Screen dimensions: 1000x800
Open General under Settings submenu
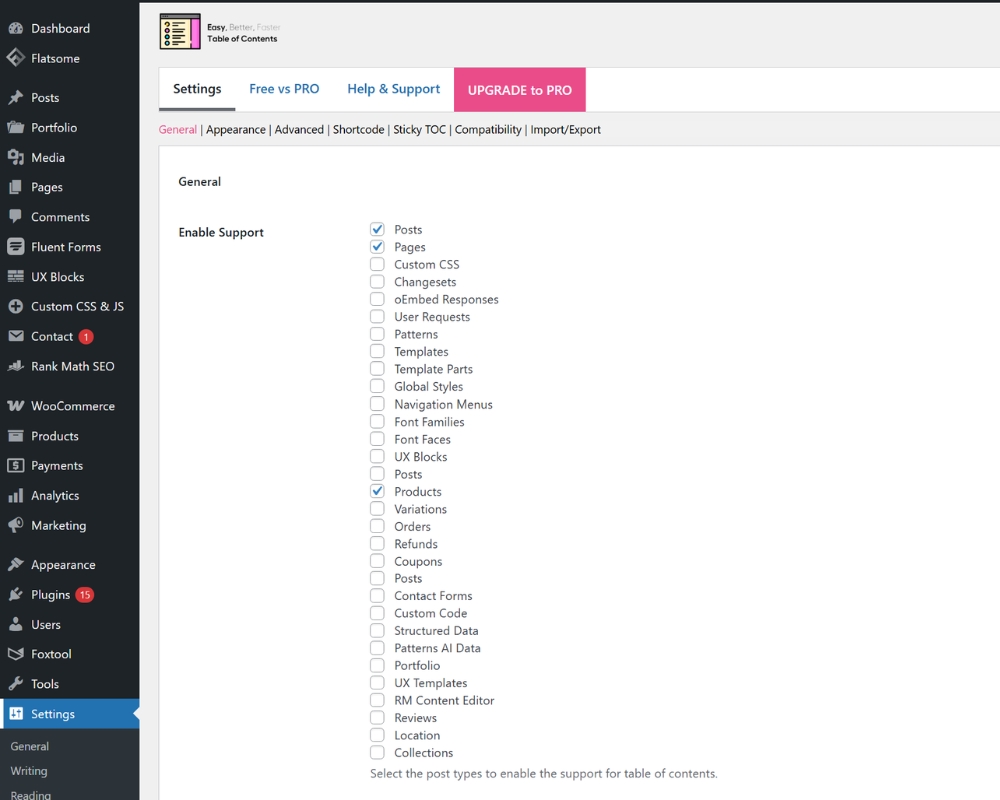click(29, 746)
